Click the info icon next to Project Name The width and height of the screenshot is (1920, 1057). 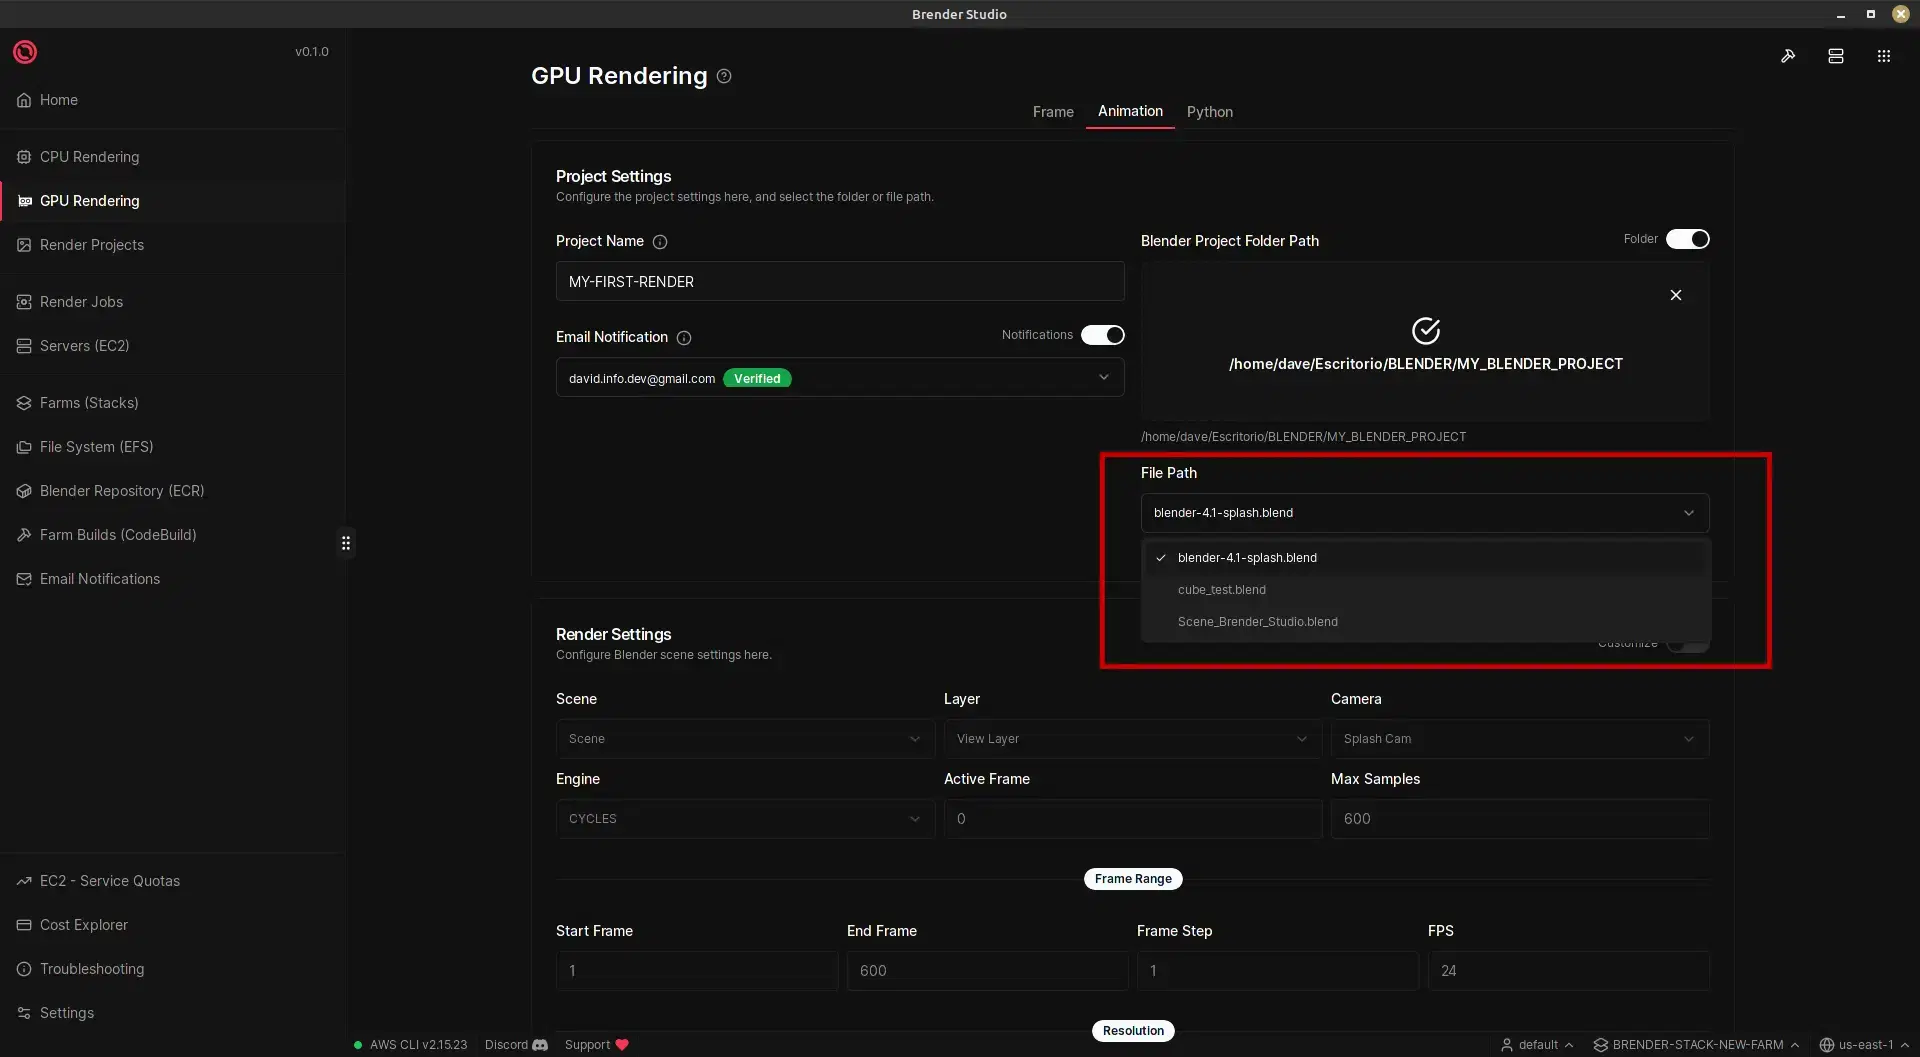(660, 242)
